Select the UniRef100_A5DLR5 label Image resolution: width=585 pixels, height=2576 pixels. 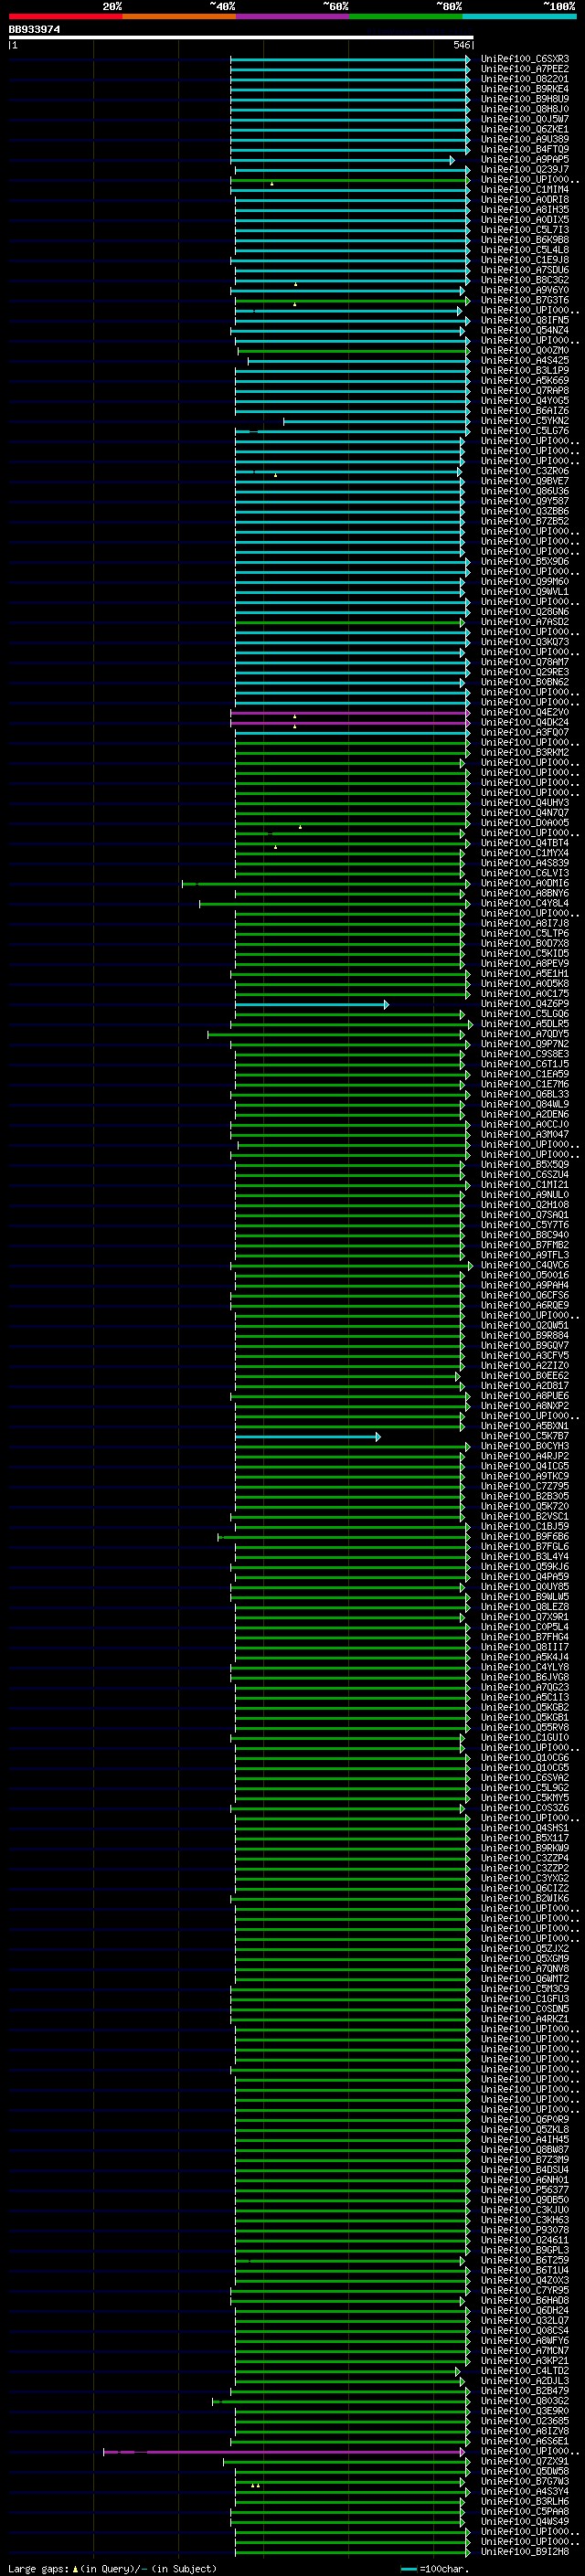point(524,1024)
